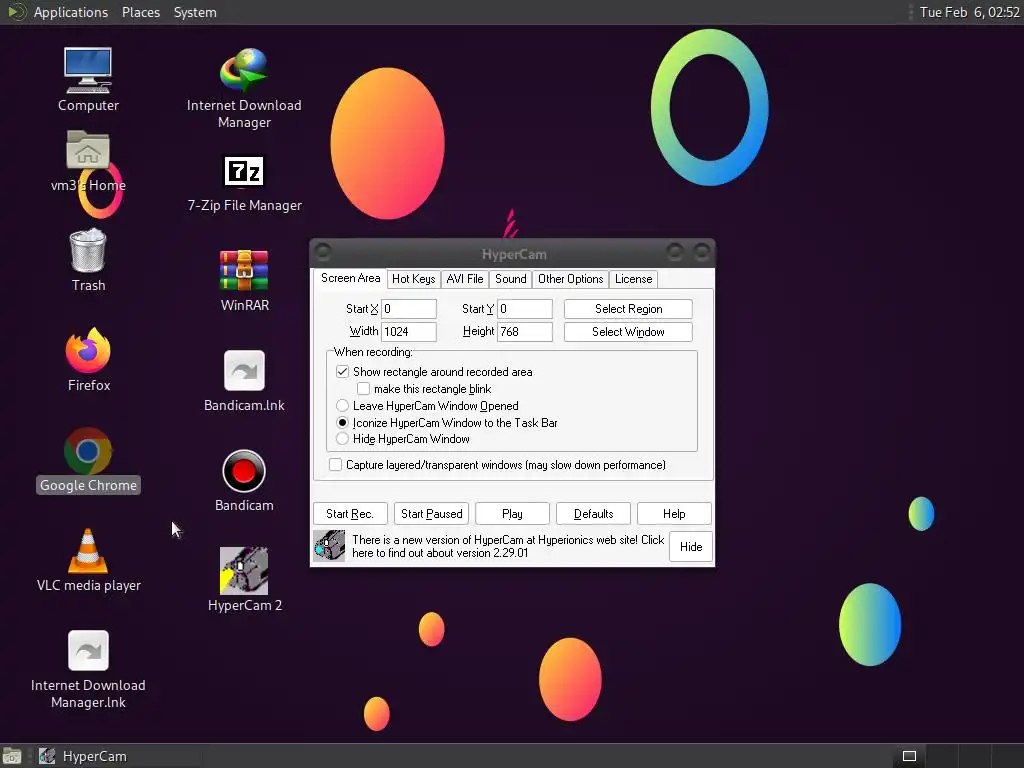Click the Start X input field

click(x=409, y=309)
